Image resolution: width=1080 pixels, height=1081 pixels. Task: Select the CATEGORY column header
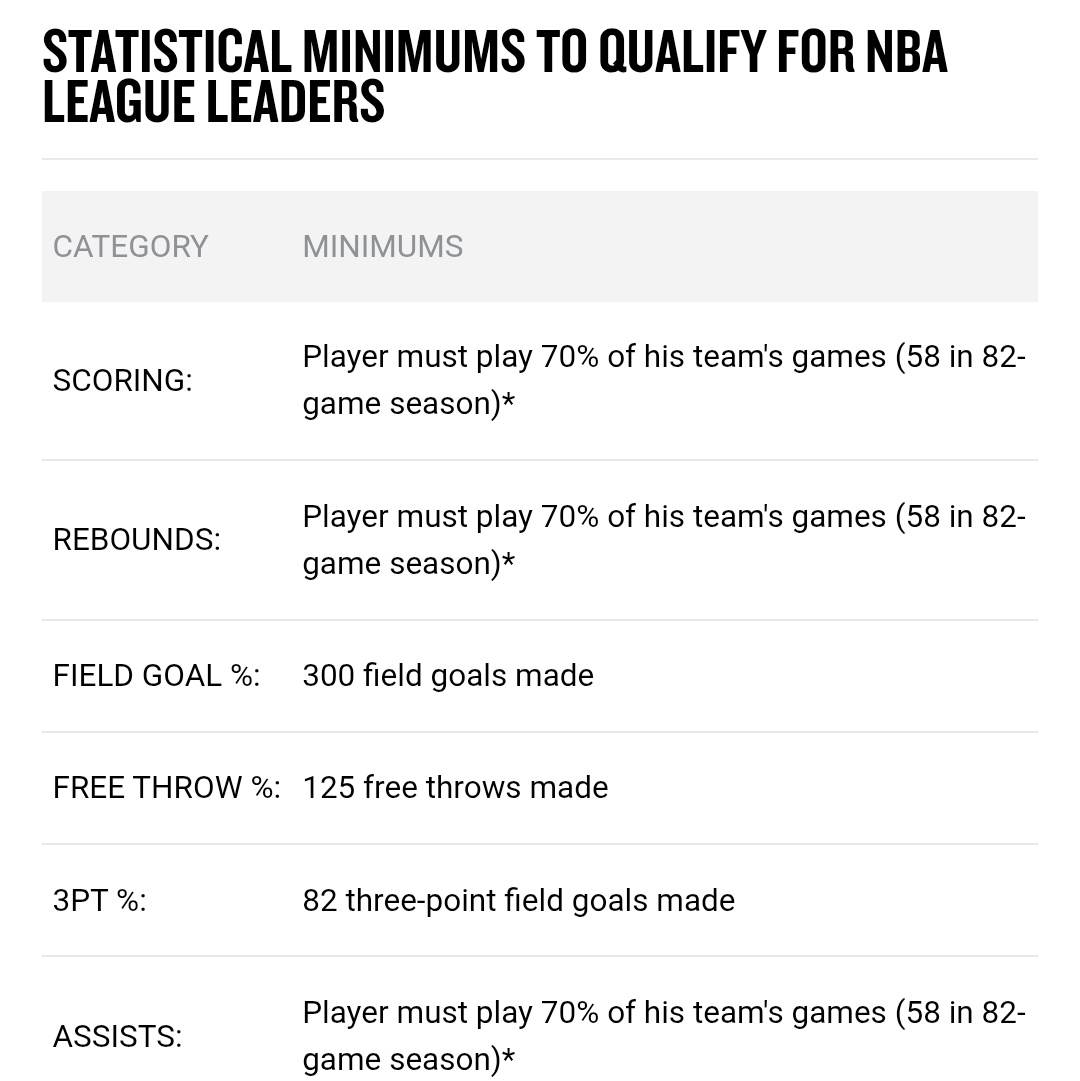pyautogui.click(x=130, y=247)
